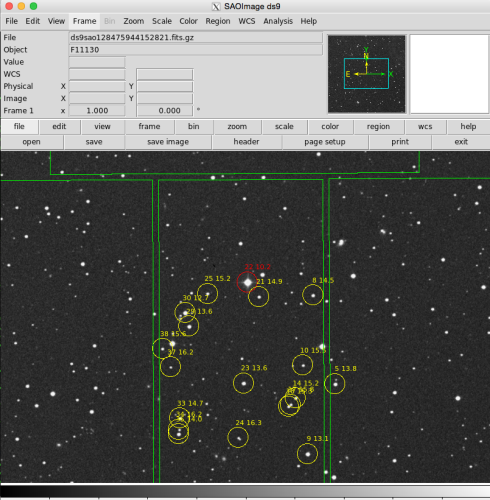Open the Analysis menu

point(278,21)
